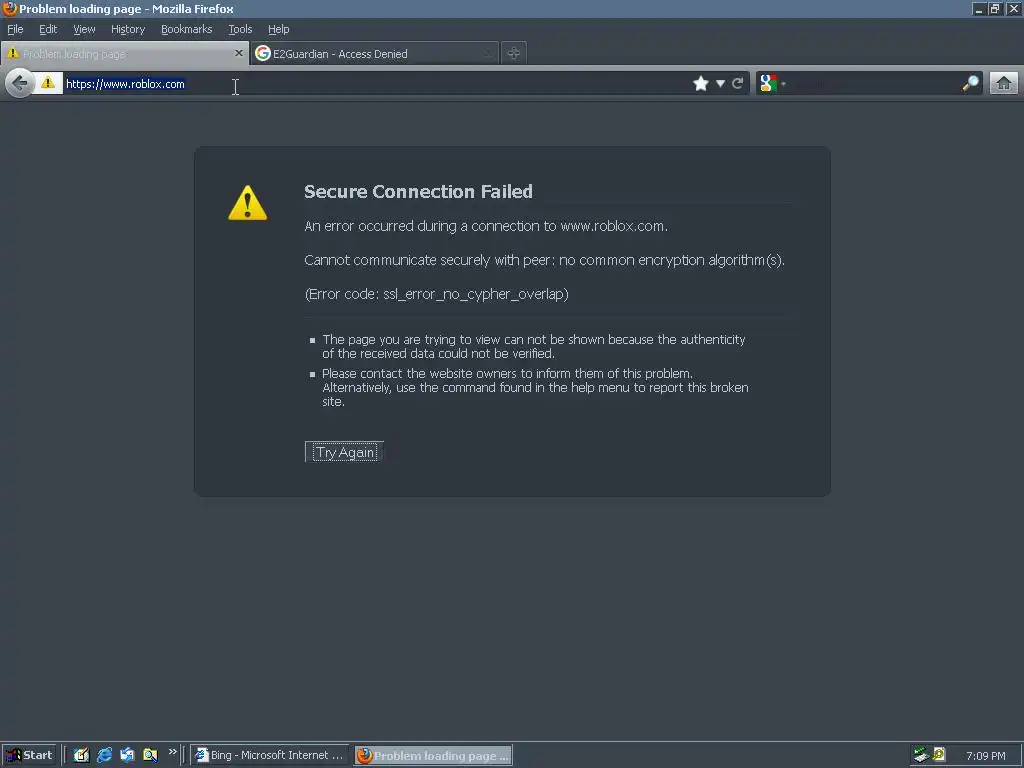The height and width of the screenshot is (768, 1024).
Task: Go to the home page icon
Action: [x=1004, y=84]
